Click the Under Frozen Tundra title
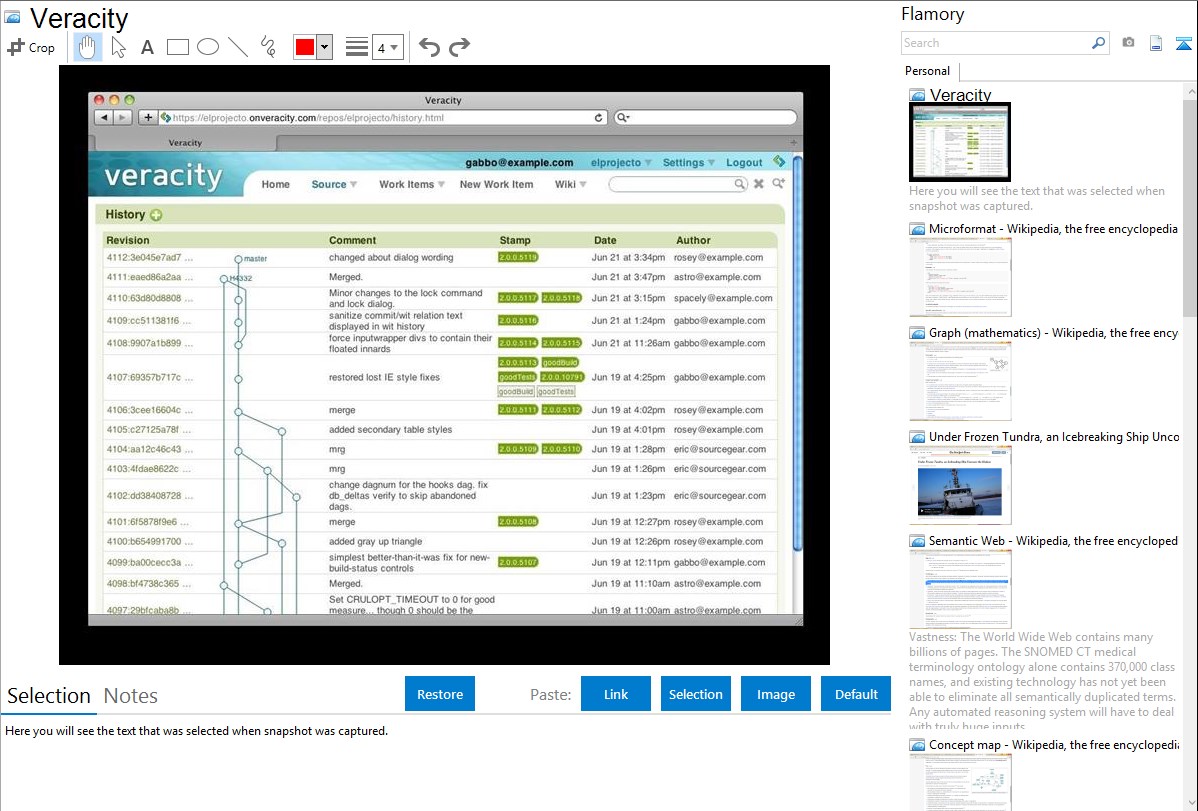1198x811 pixels. coord(1054,436)
